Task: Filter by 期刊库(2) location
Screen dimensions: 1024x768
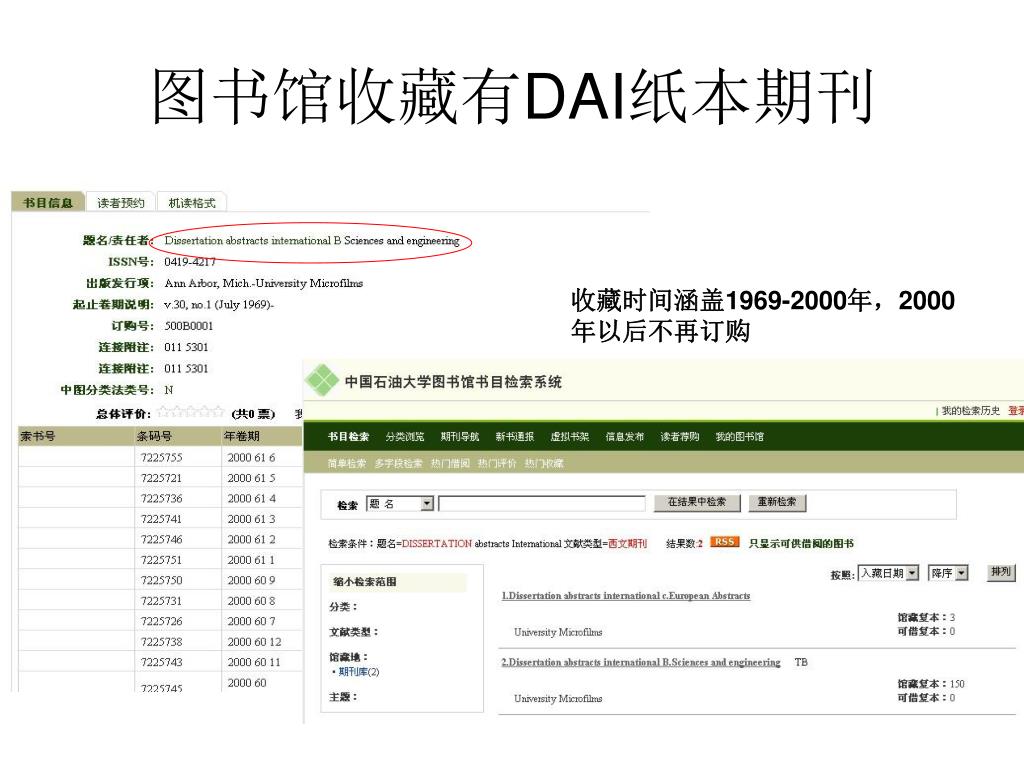Action: [359, 671]
